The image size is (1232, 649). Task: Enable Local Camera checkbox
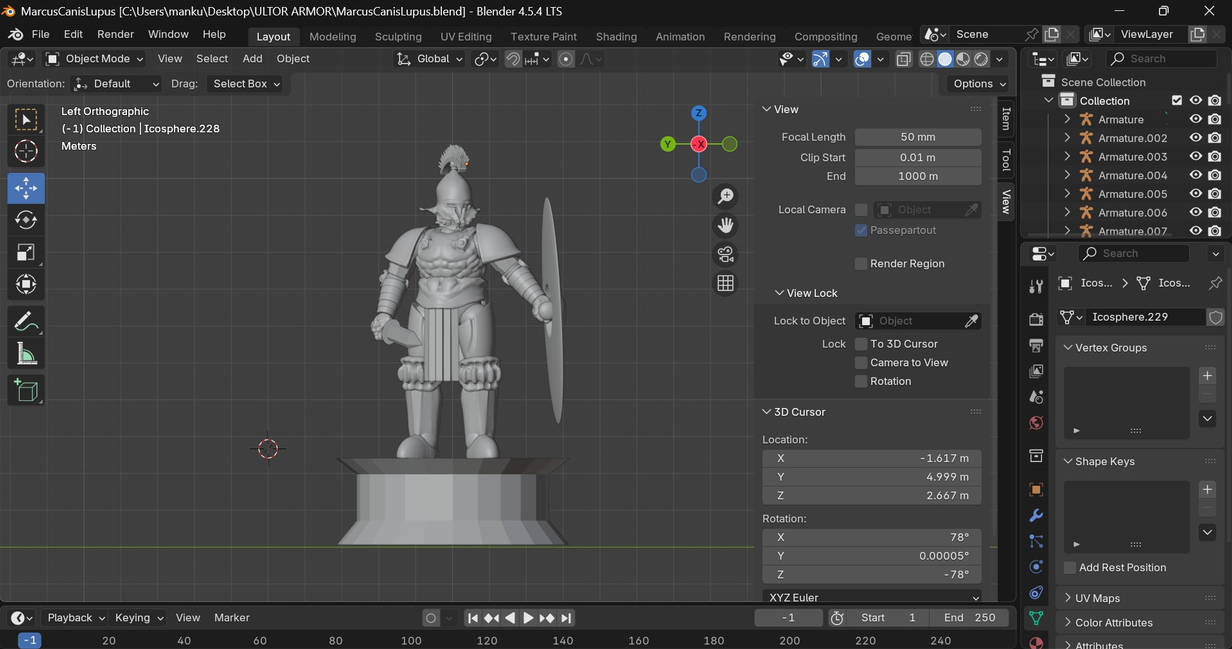[861, 210]
